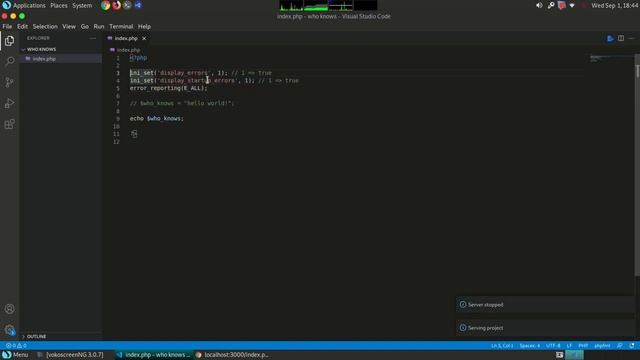Click phpfmt status bar item
The image size is (640, 360).
coord(602,346)
